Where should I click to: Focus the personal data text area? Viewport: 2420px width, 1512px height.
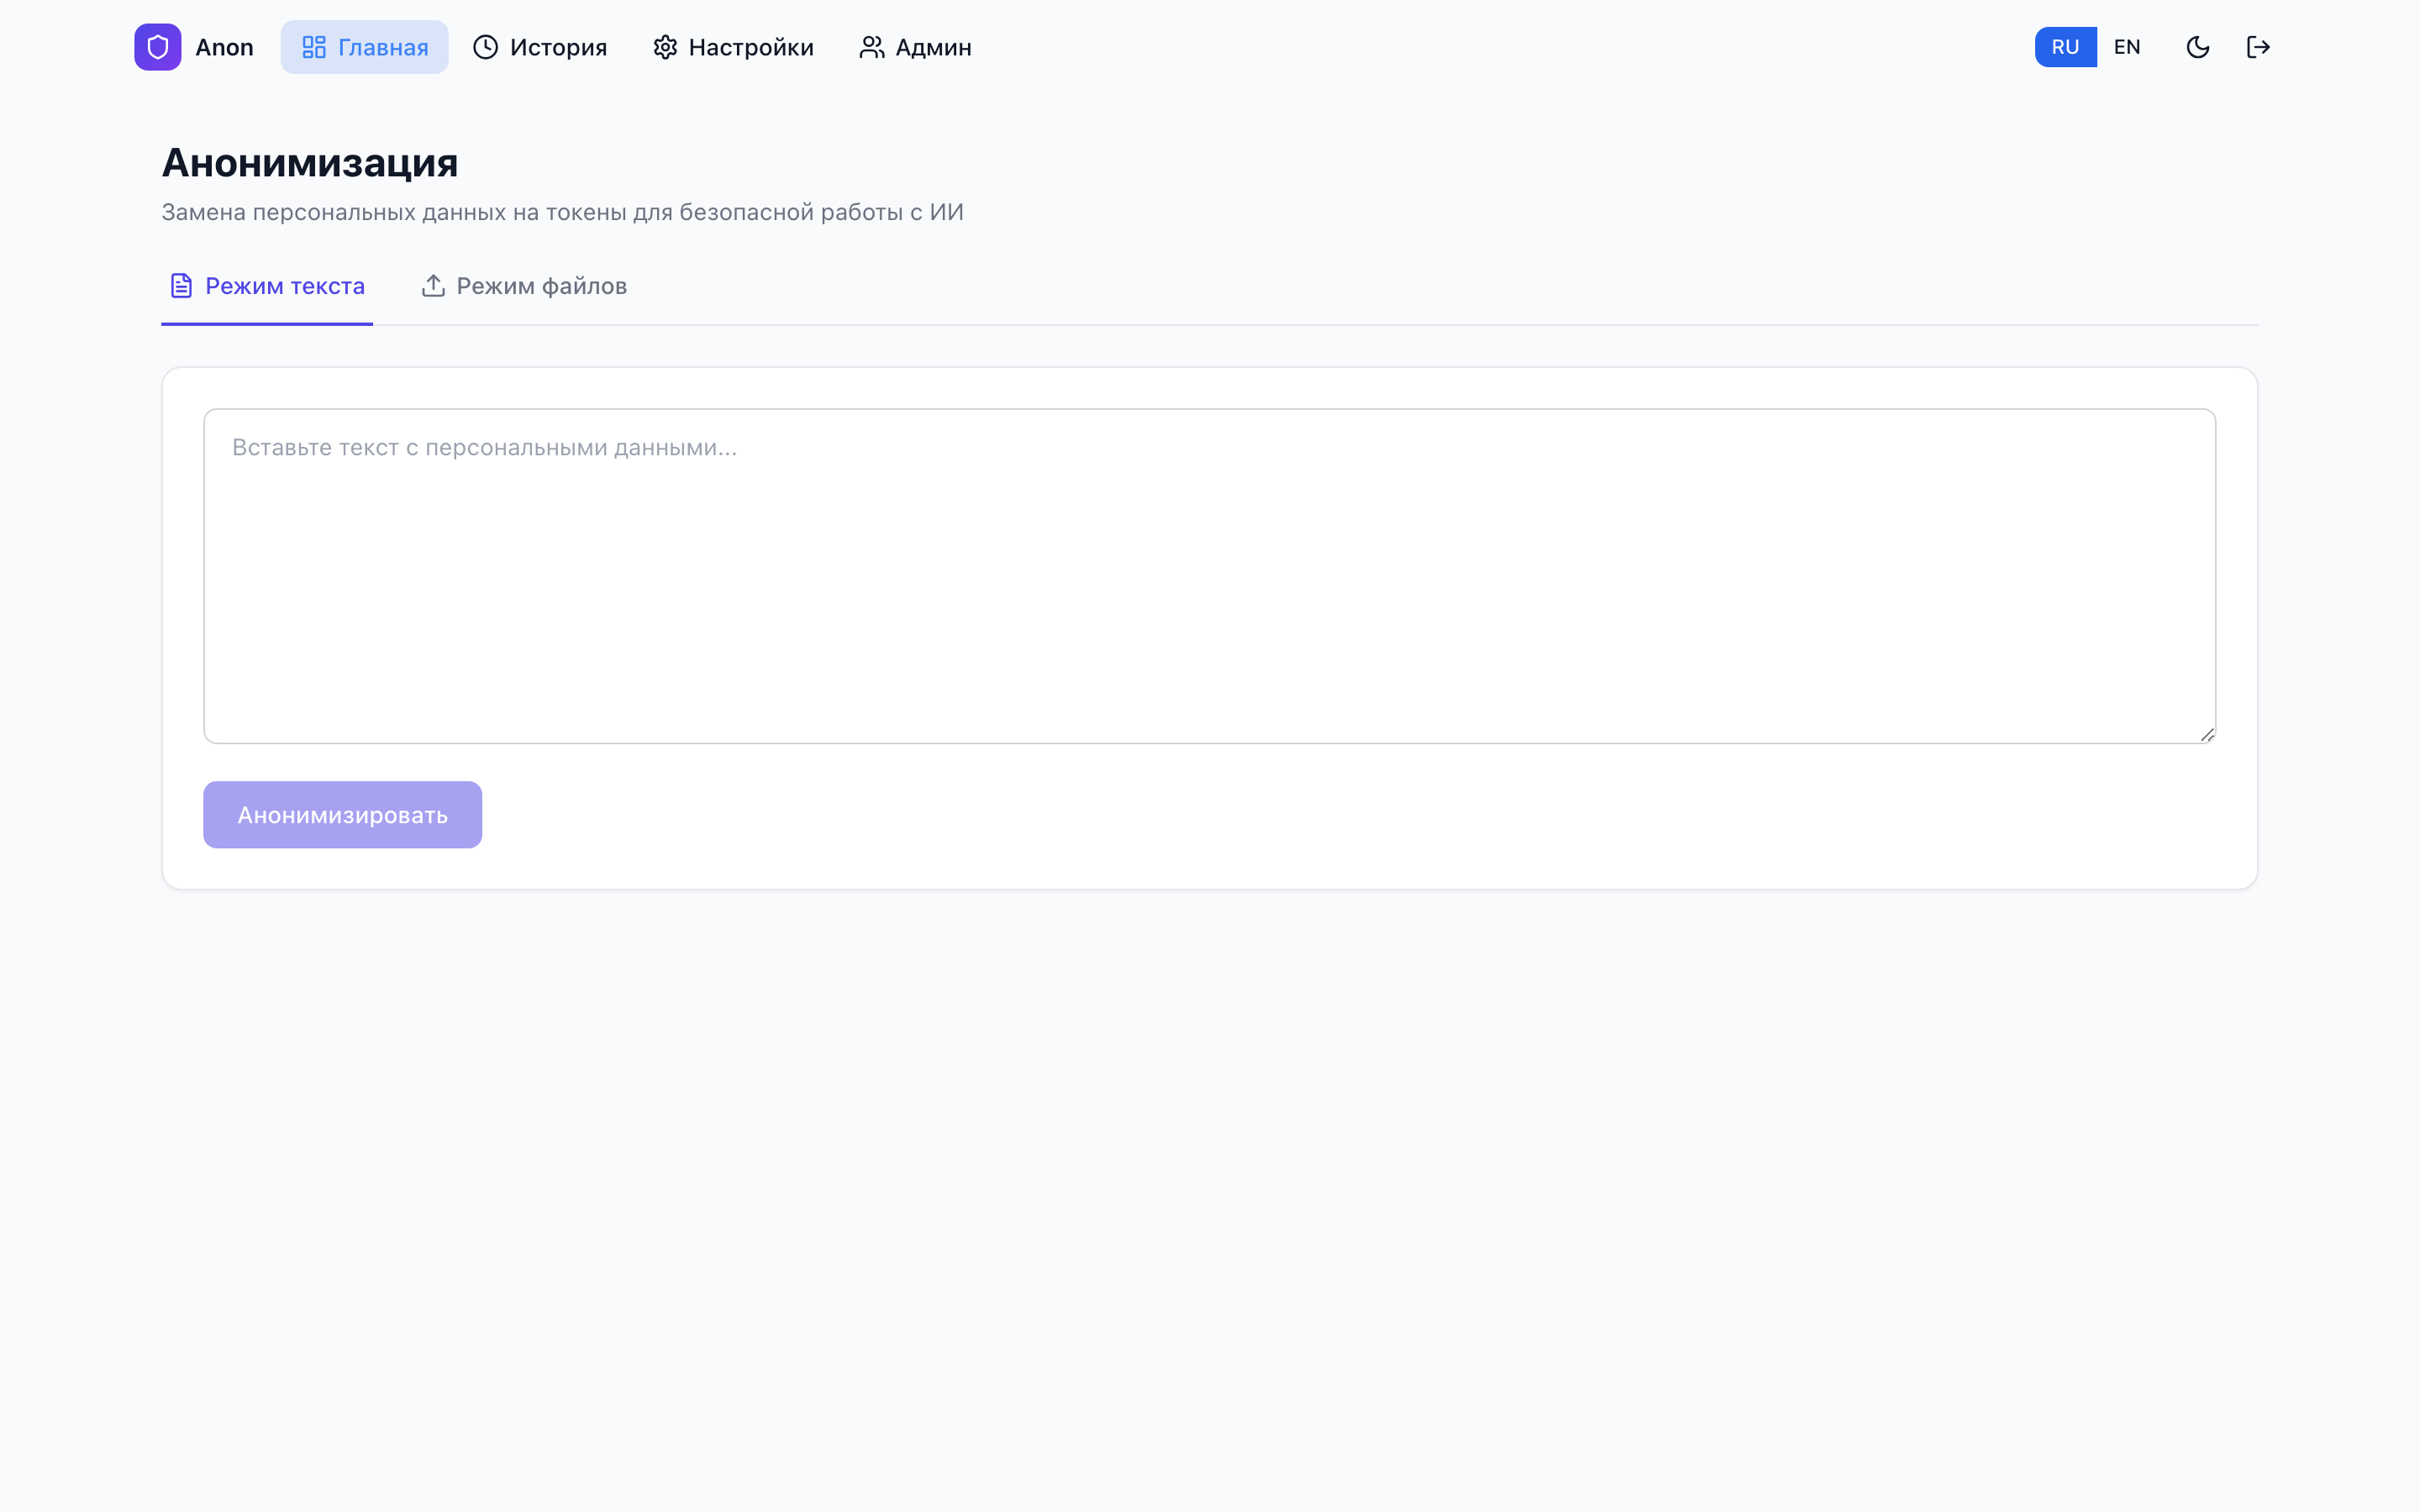pos(1209,576)
